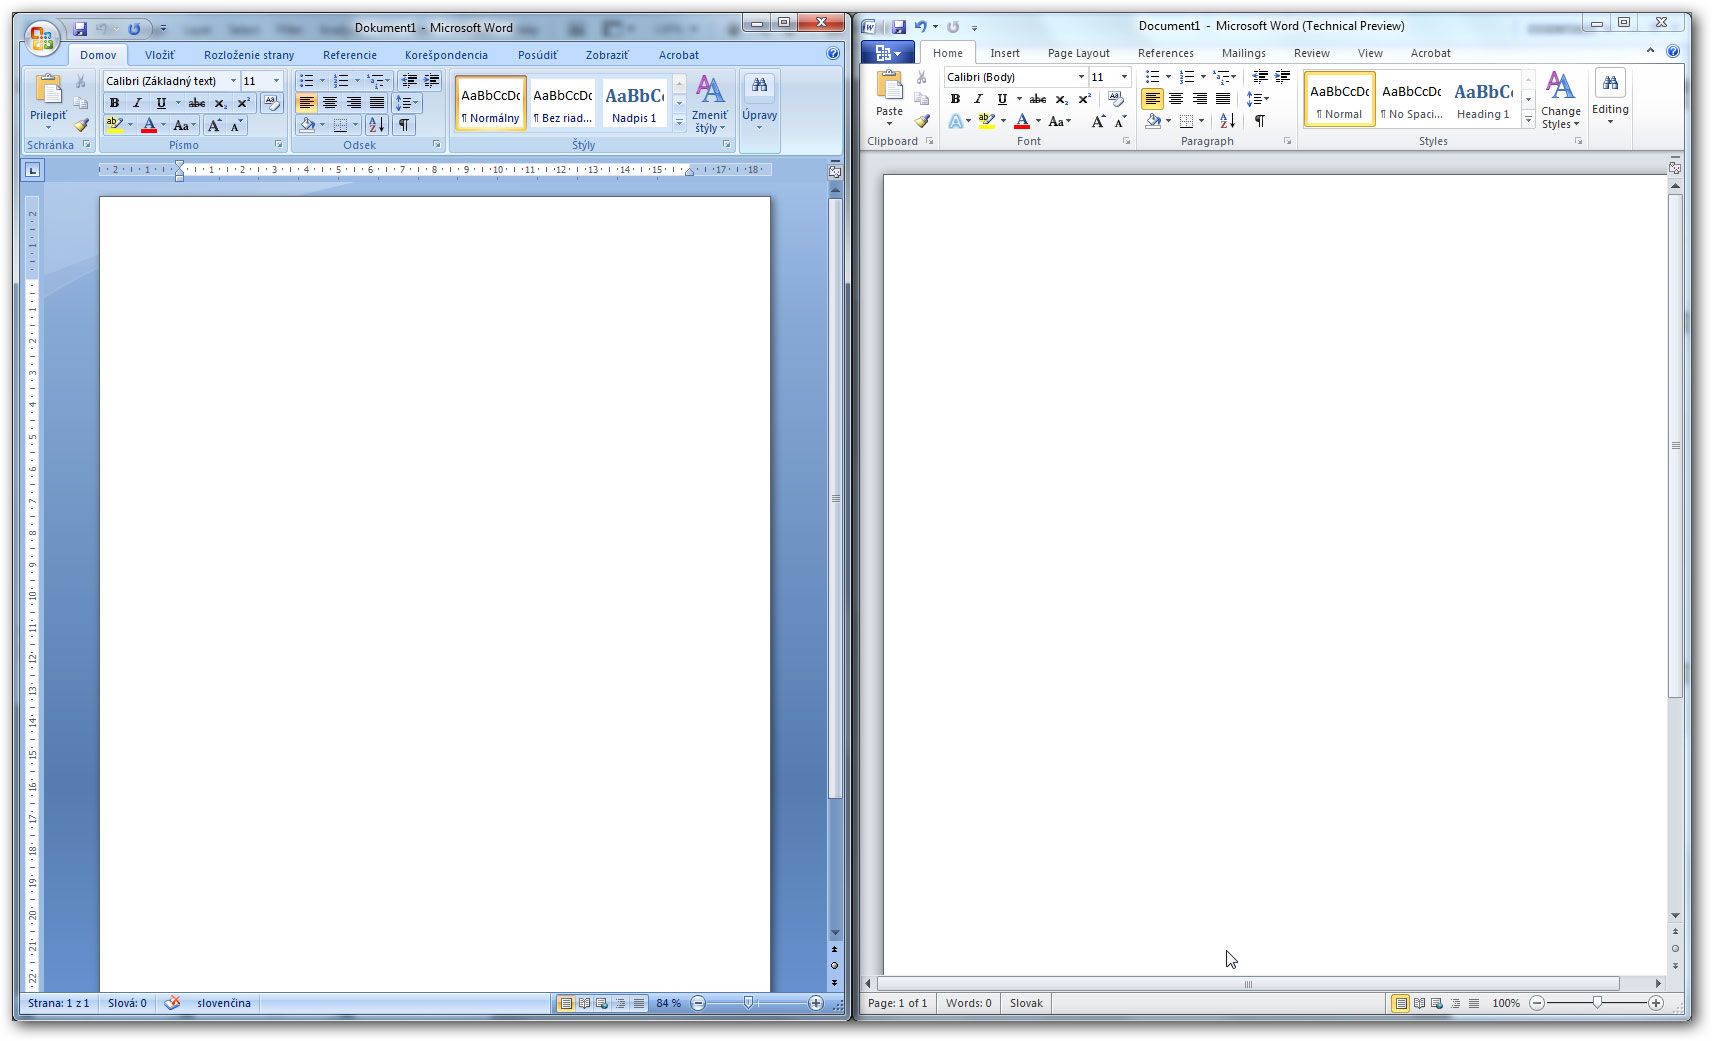Image resolution: width=1712 pixels, height=1041 pixels.
Task: Open the Insert tab in right window
Action: click(x=1005, y=53)
